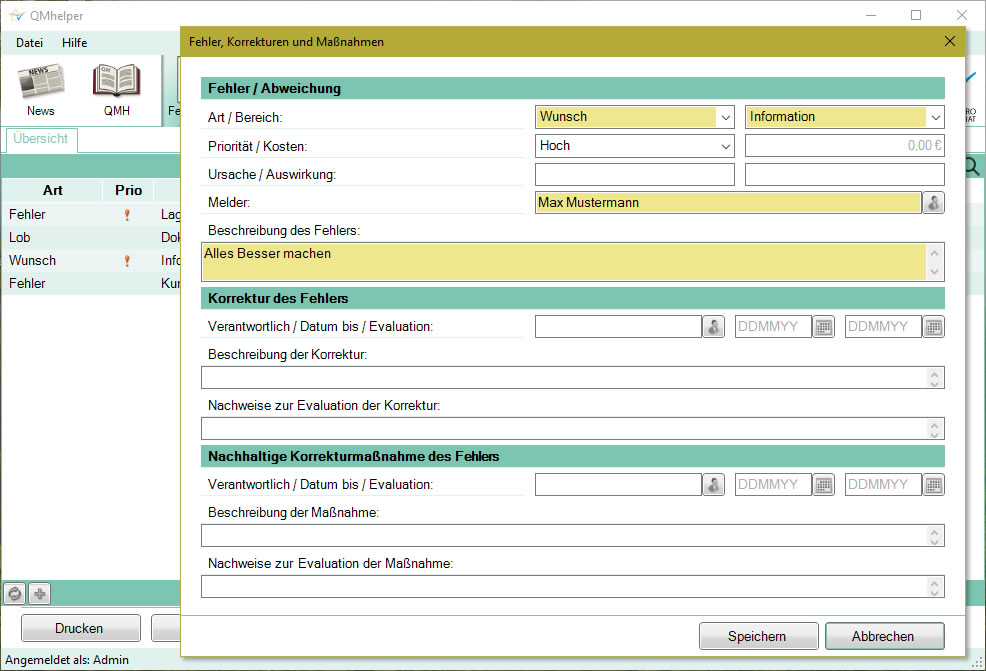Open the QMH handbook icon
Screen dimensions: 986x671
tap(116, 89)
